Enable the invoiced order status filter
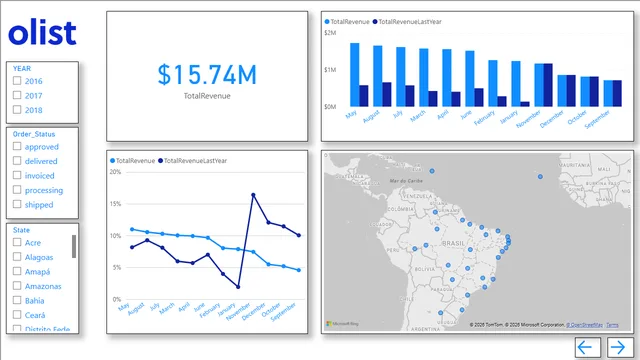Viewport: 640px width, 360px height. (17, 175)
